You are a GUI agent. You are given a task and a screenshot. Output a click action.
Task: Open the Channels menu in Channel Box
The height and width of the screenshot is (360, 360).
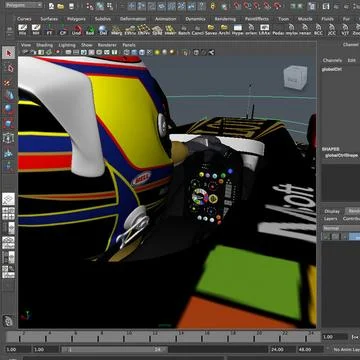(x=332, y=60)
